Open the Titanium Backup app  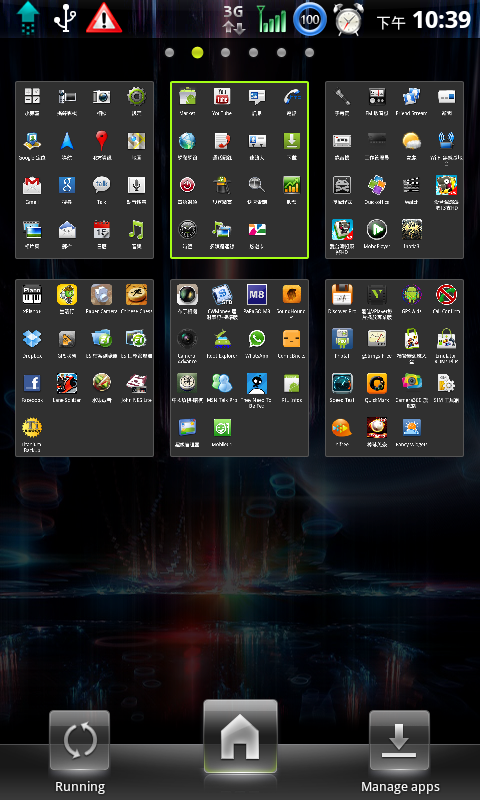pos(32,428)
